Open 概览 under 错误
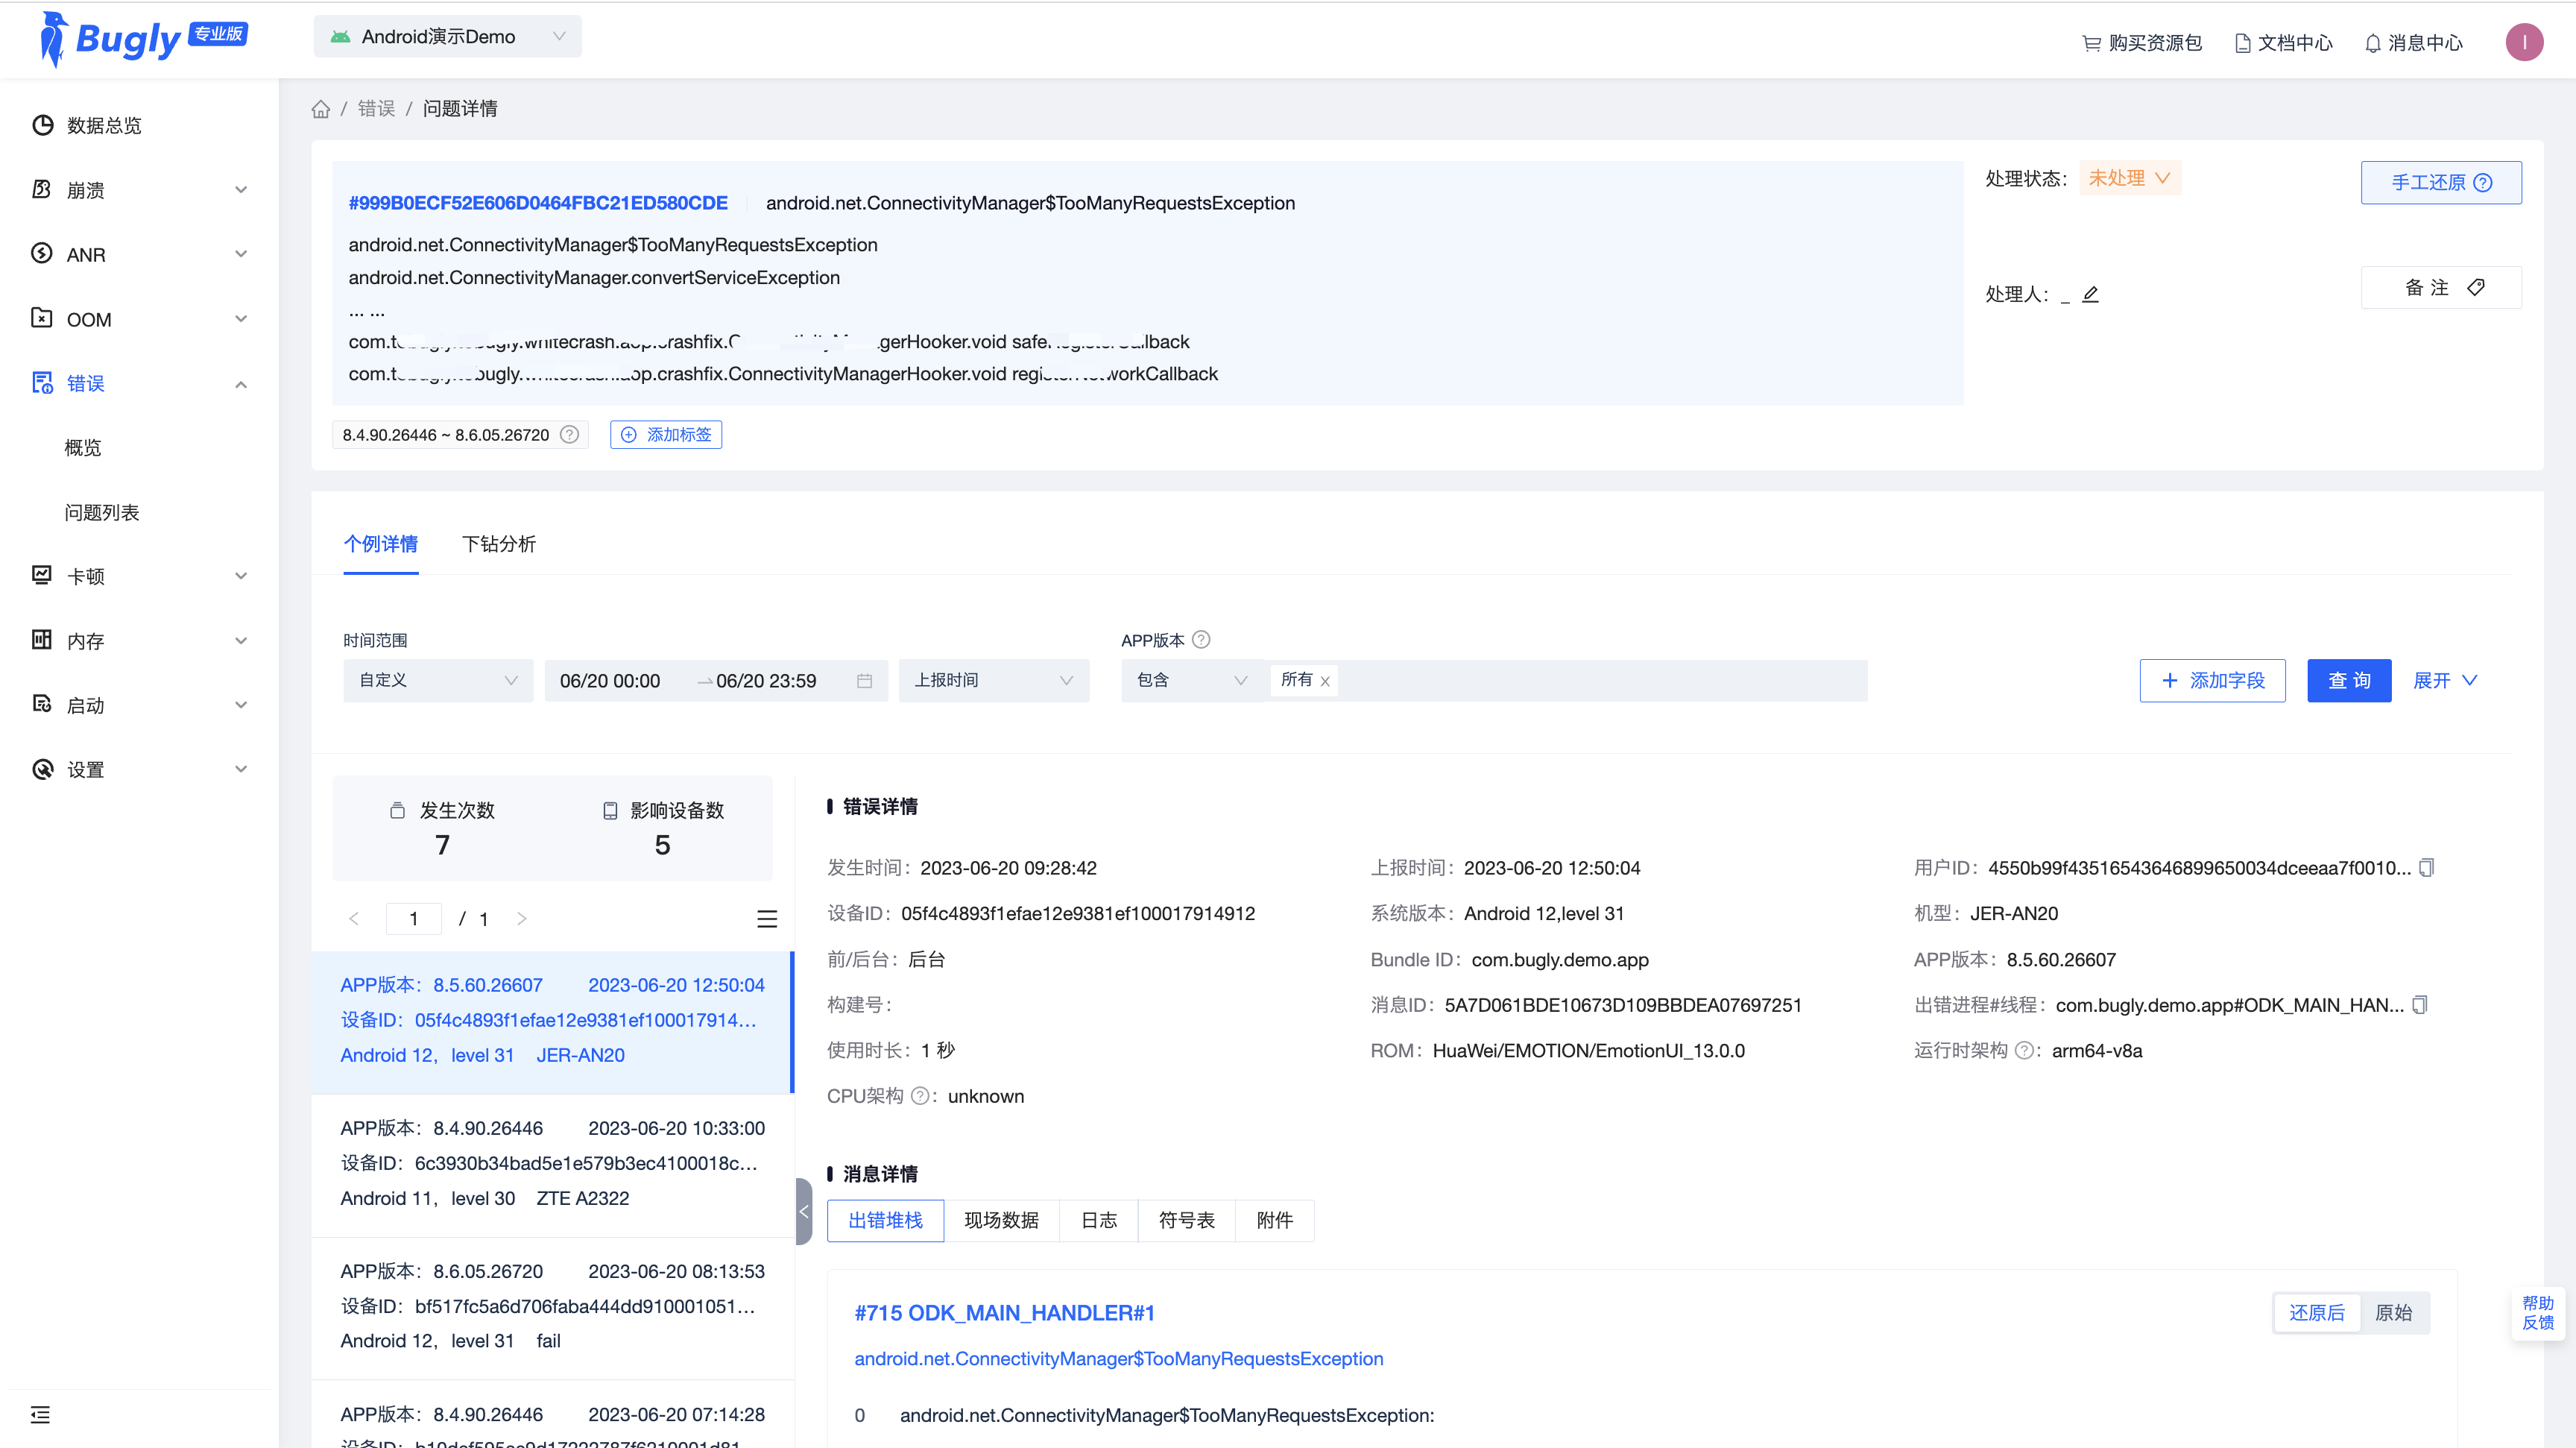The height and width of the screenshot is (1448, 2576). click(x=83, y=448)
